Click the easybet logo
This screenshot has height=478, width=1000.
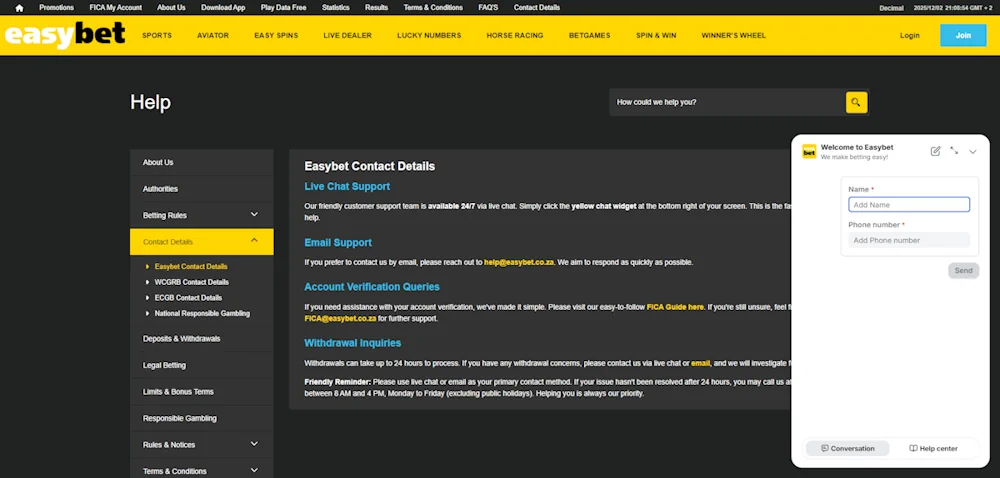[65, 35]
